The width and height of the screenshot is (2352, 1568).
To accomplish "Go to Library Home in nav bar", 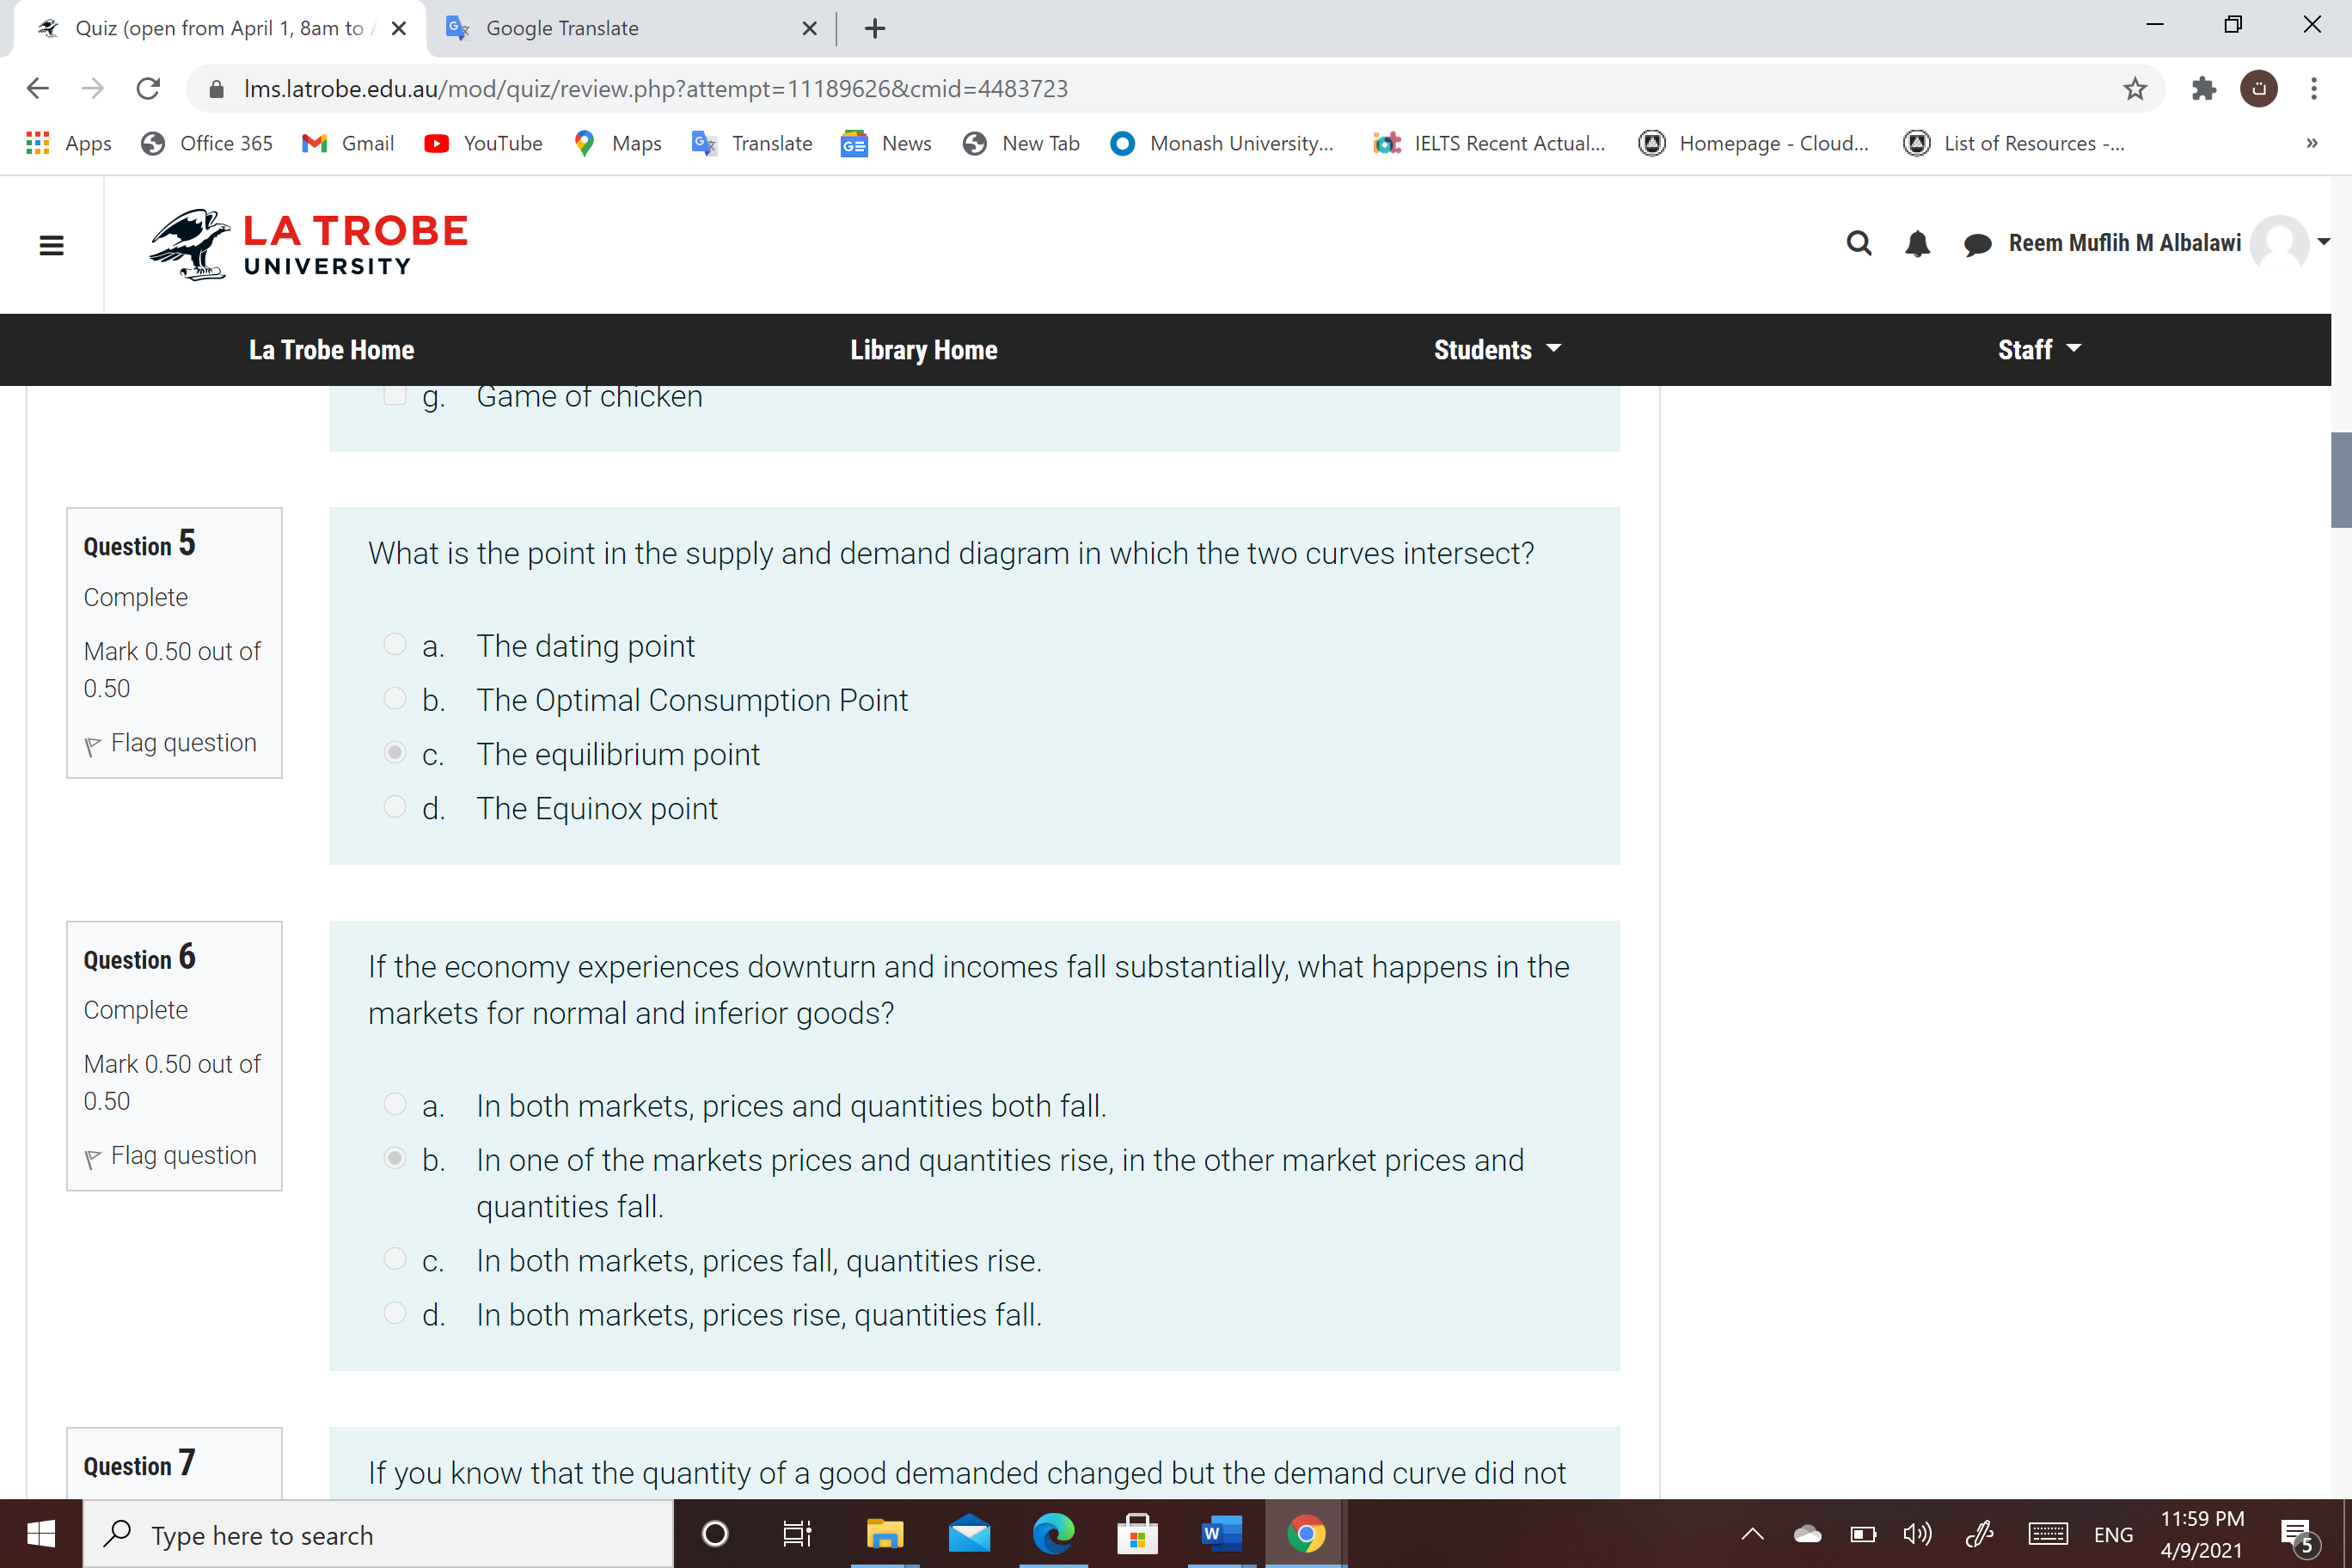I will coord(923,350).
